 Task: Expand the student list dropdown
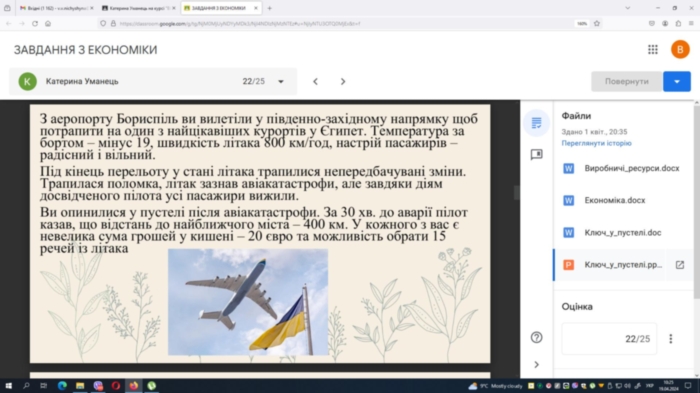(x=281, y=81)
